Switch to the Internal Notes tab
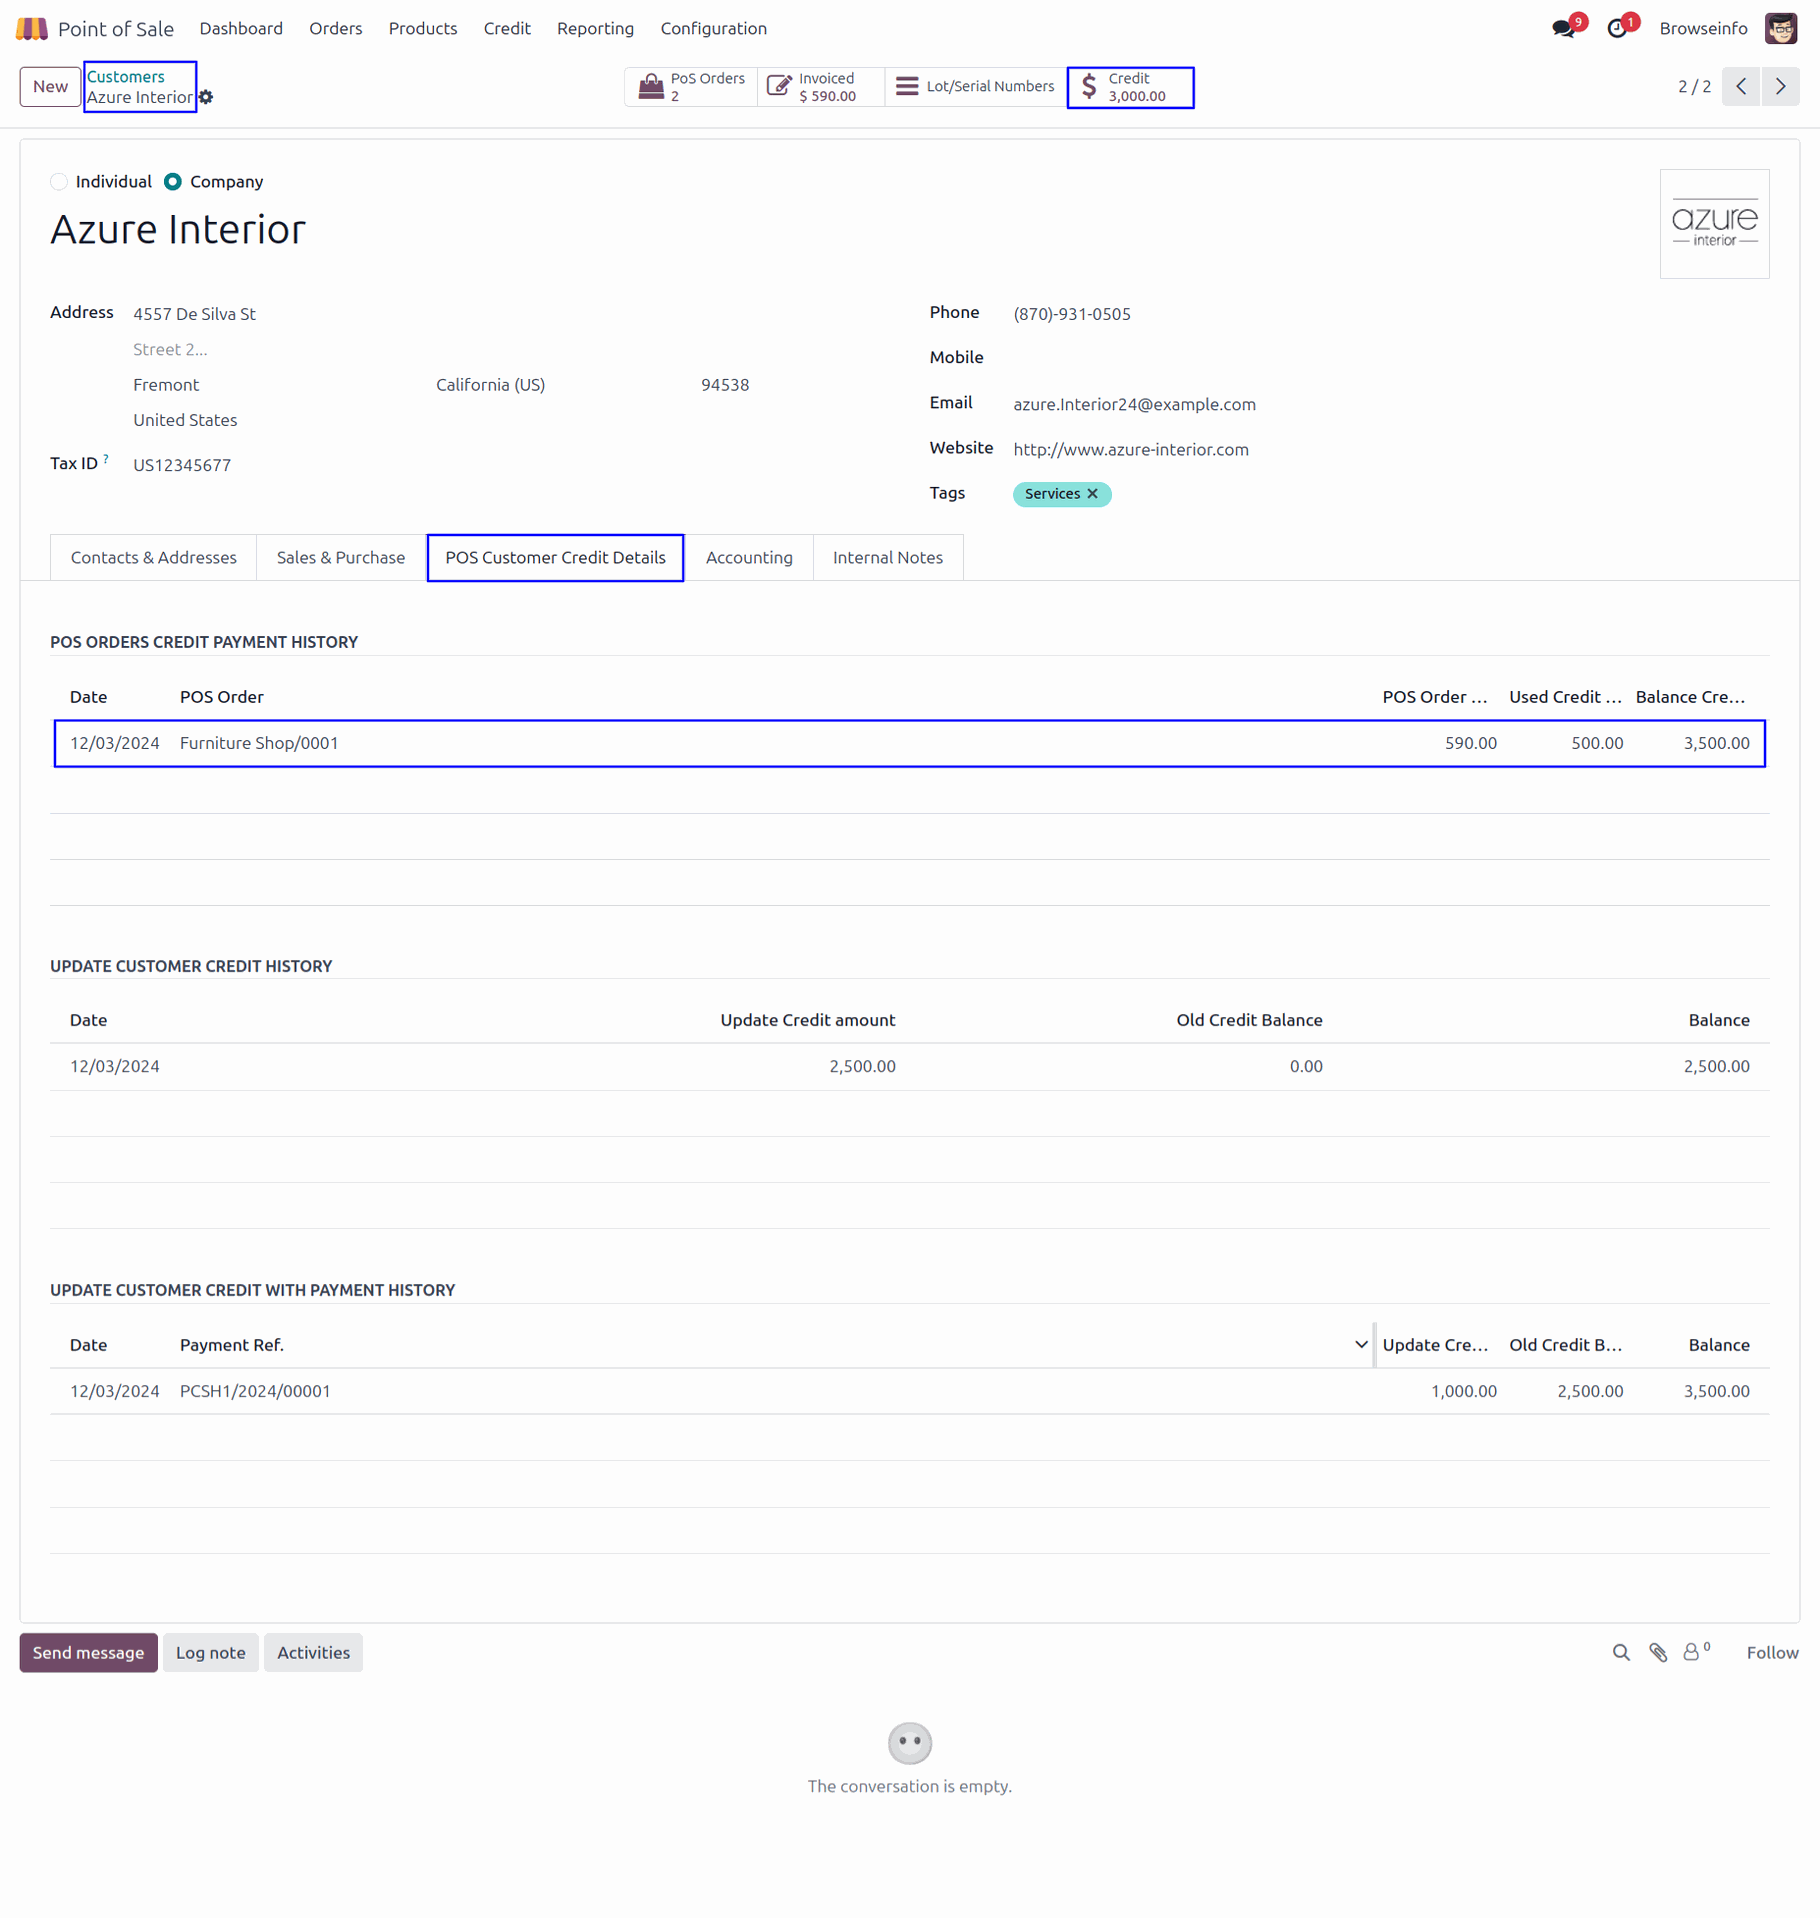1820x1920 pixels. coord(888,557)
